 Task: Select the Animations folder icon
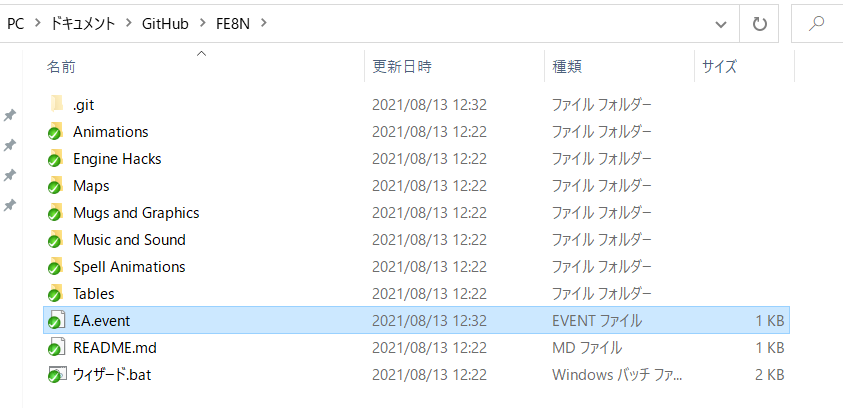(x=55, y=132)
